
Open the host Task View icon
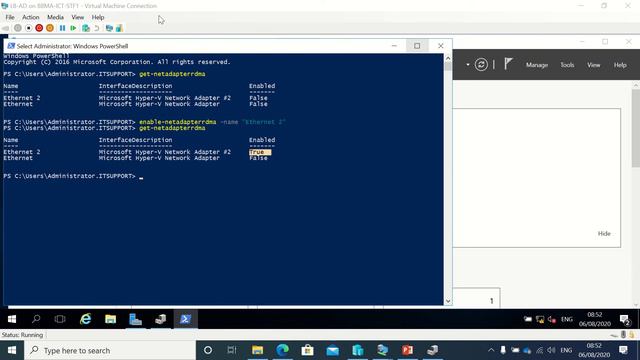pyautogui.click(x=232, y=350)
